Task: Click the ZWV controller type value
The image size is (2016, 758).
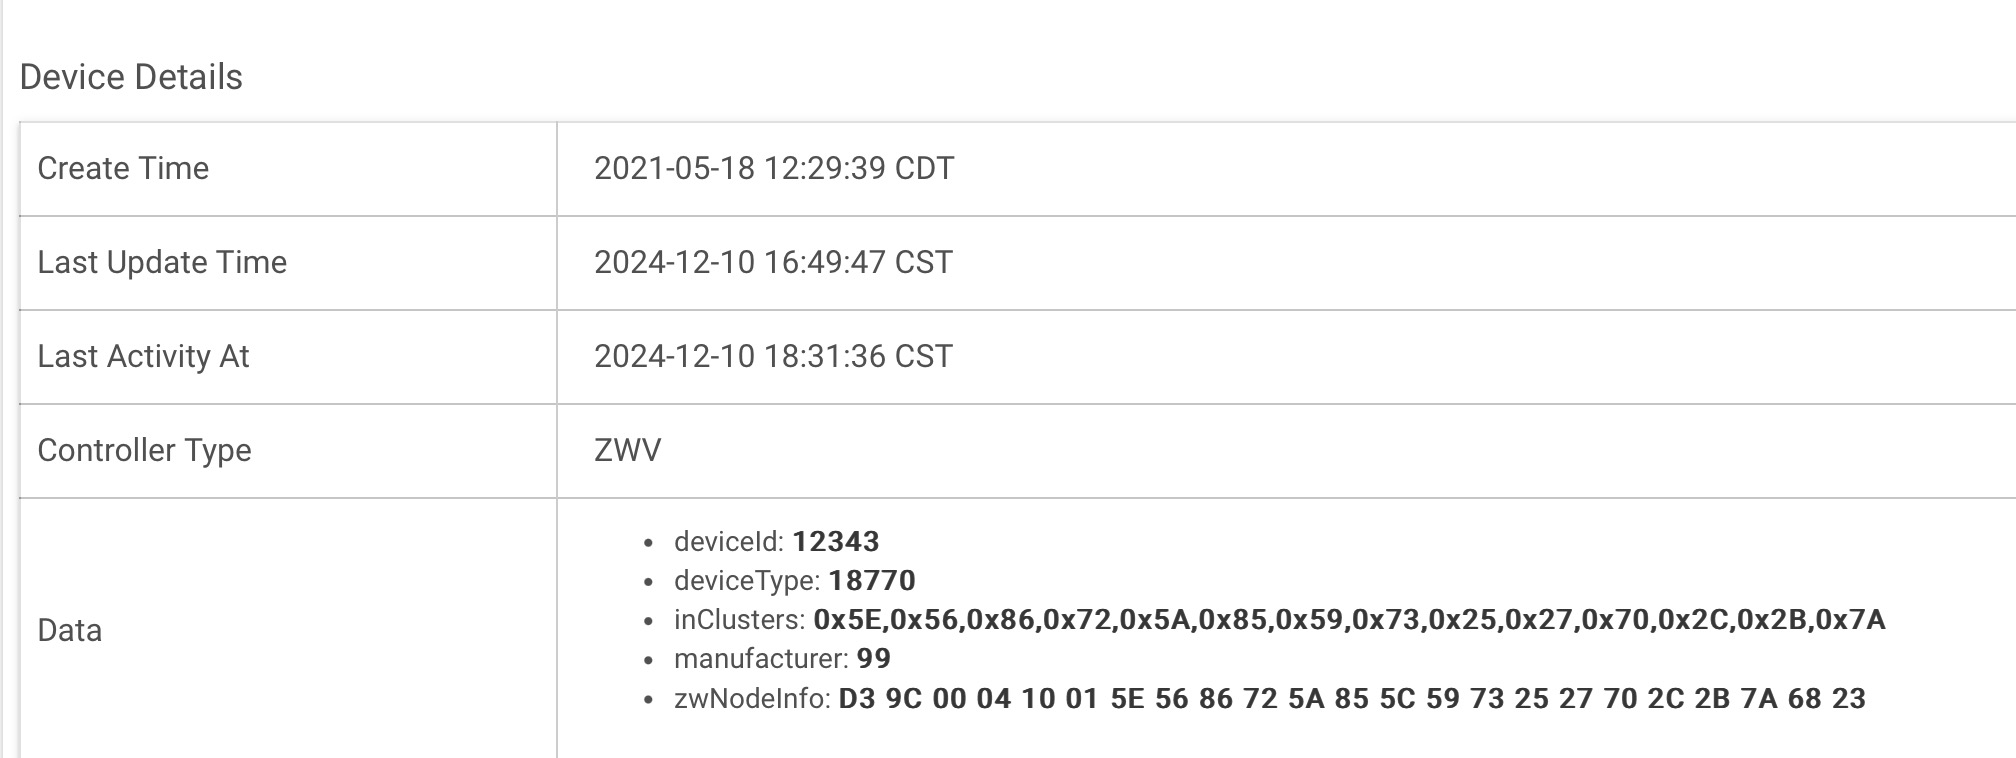Action: click(628, 450)
